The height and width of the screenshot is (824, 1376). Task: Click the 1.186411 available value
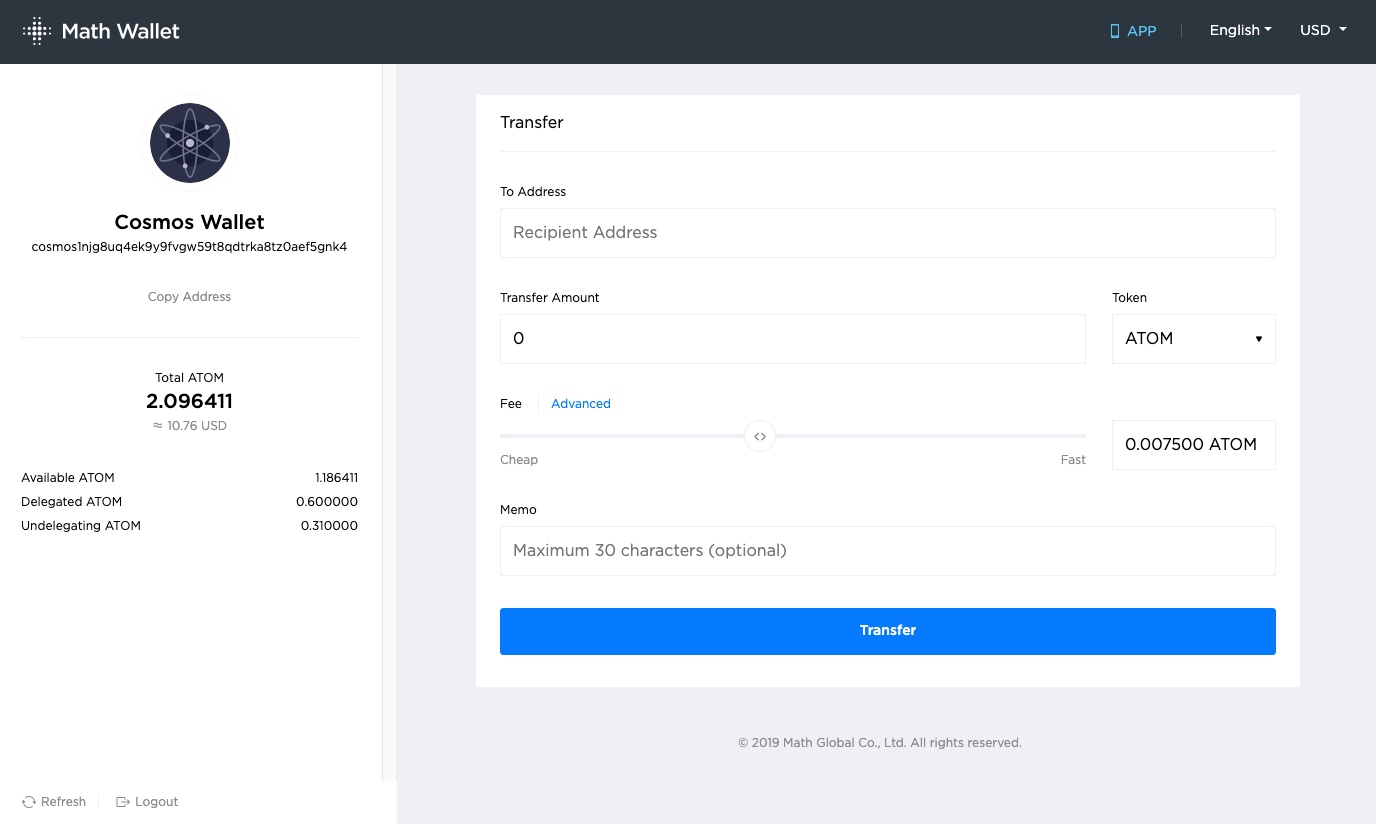[336, 478]
